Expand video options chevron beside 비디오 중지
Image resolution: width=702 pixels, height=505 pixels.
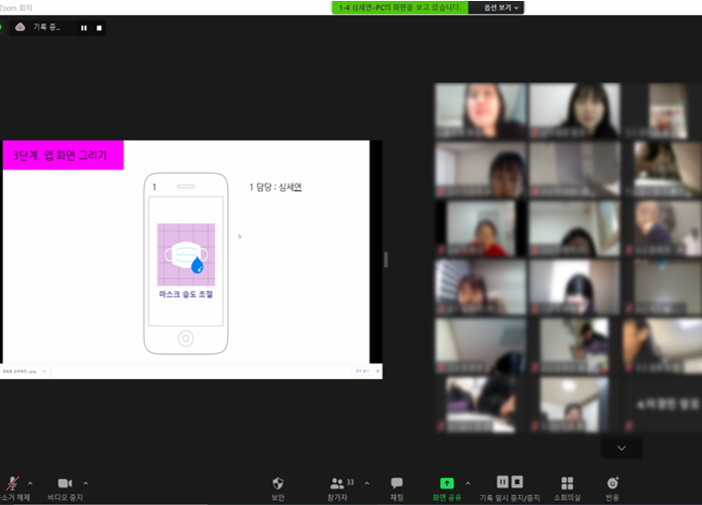click(86, 484)
